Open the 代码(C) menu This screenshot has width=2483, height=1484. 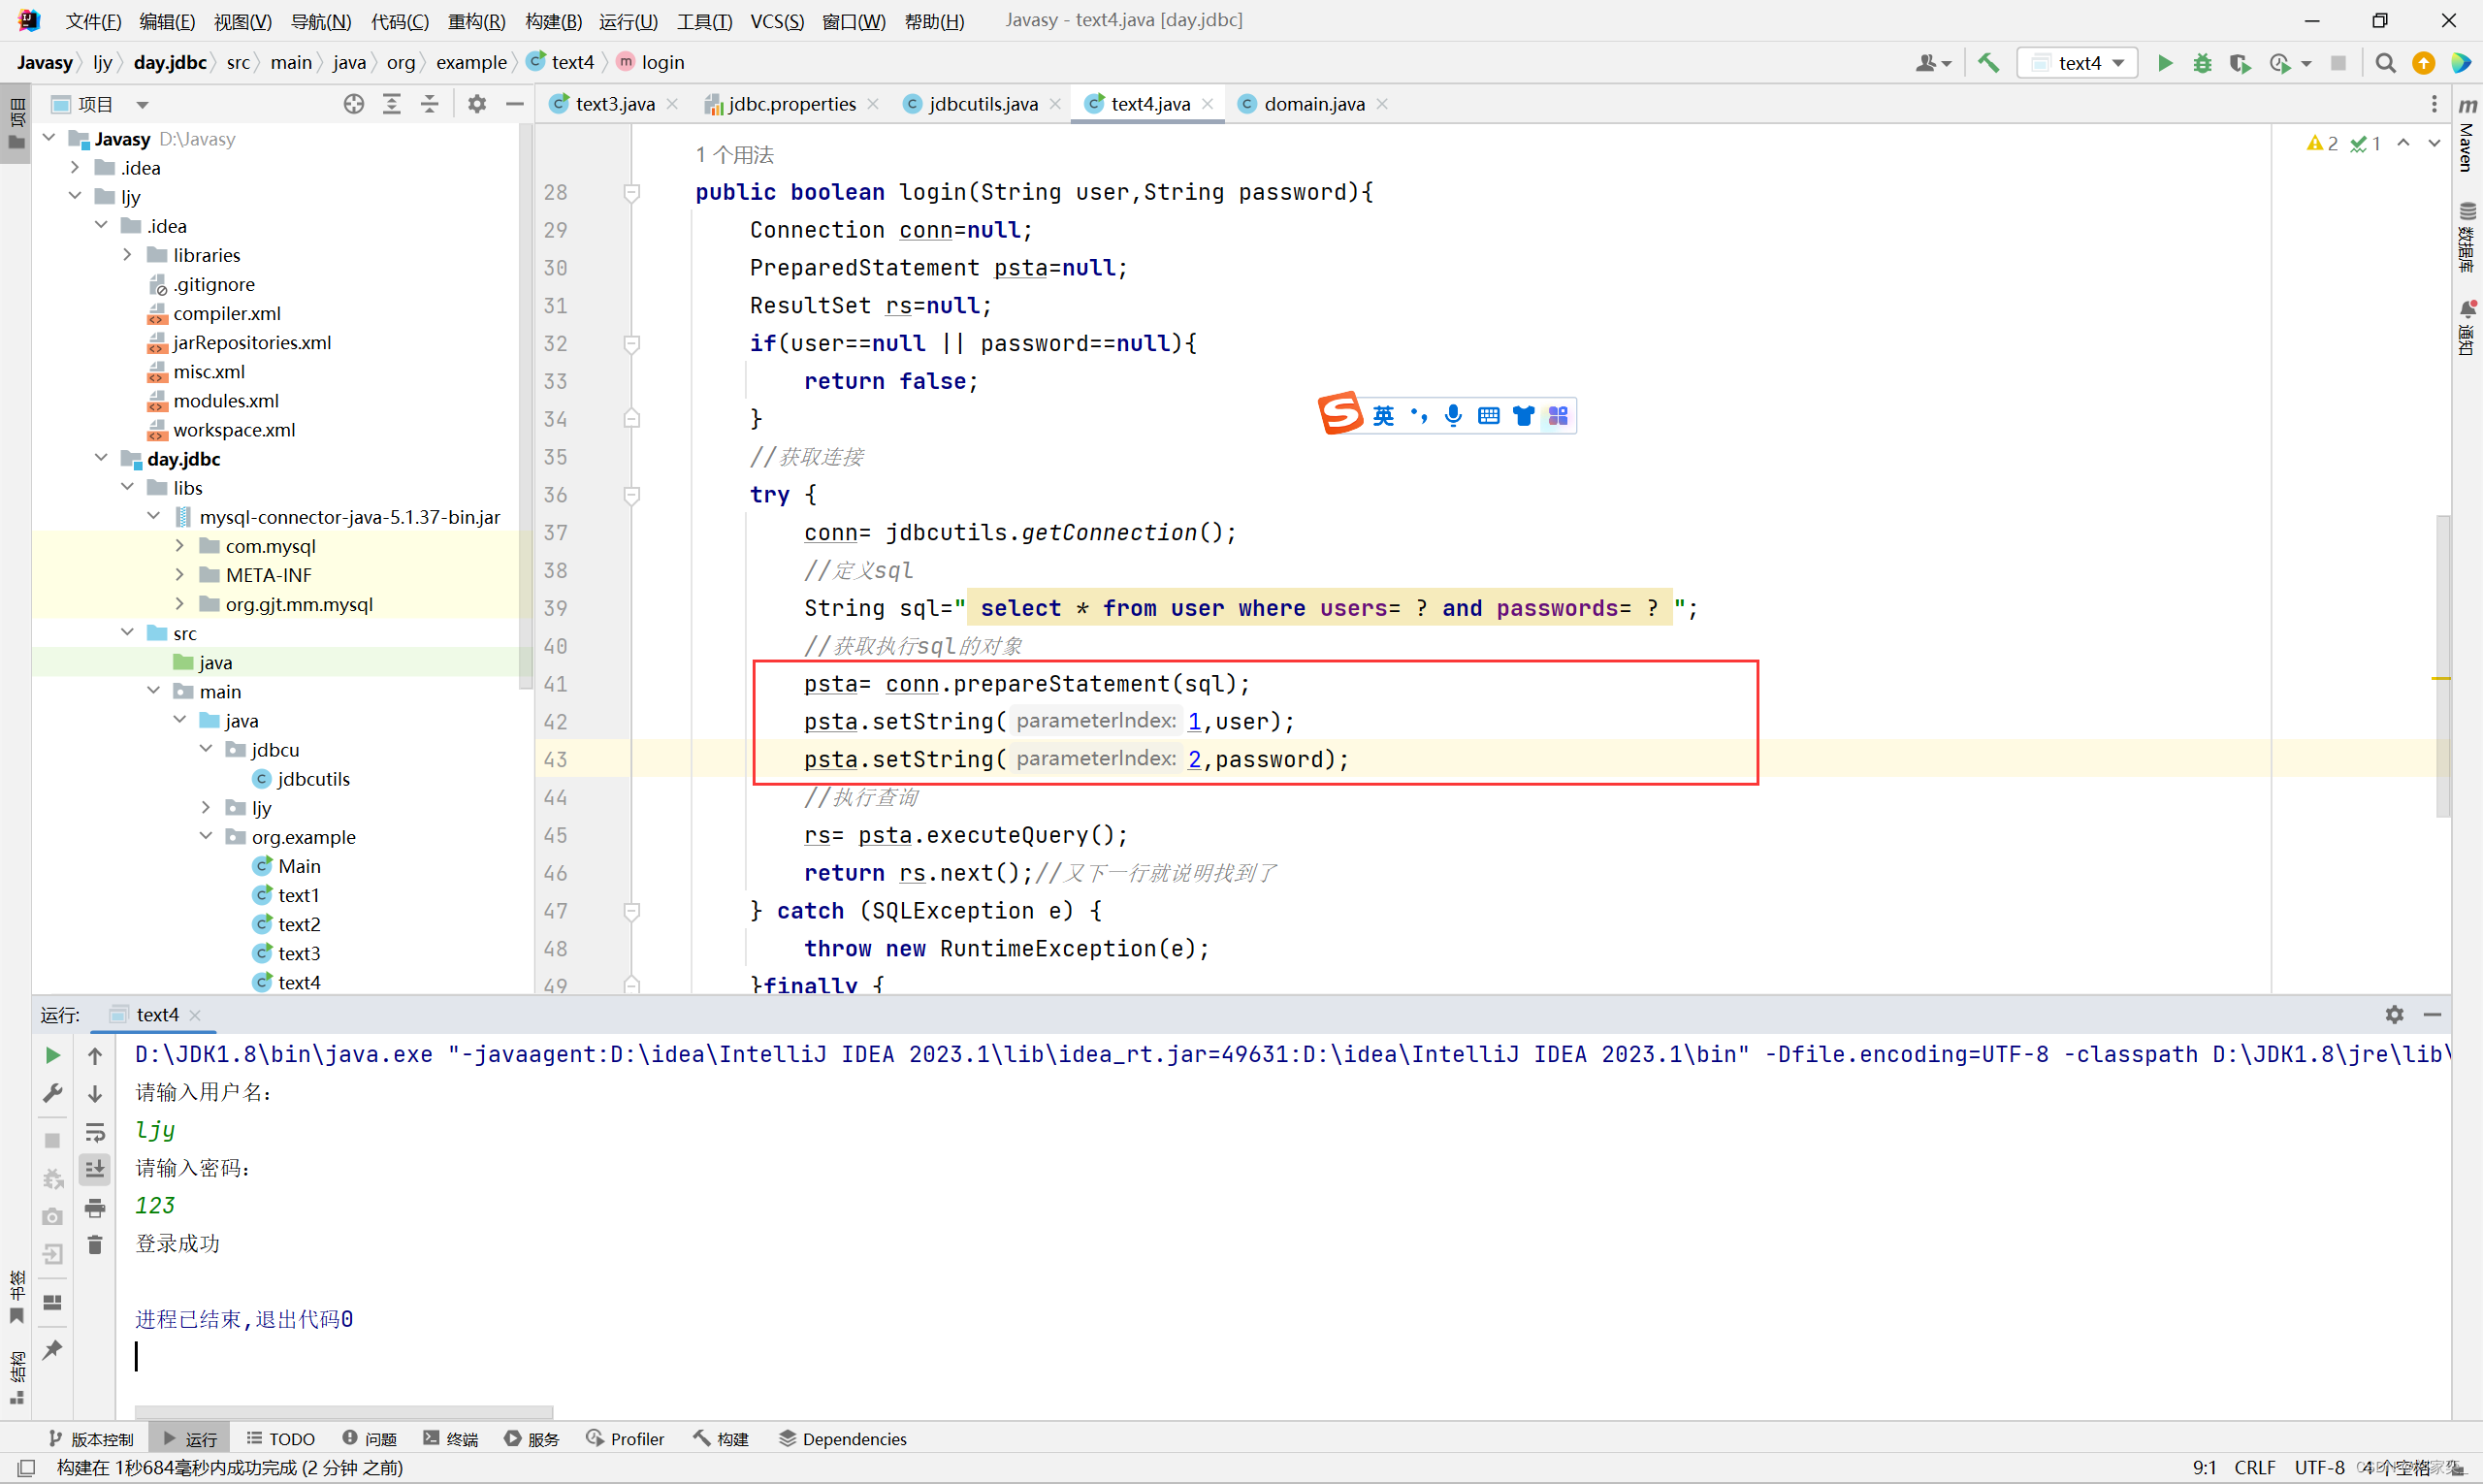(399, 21)
